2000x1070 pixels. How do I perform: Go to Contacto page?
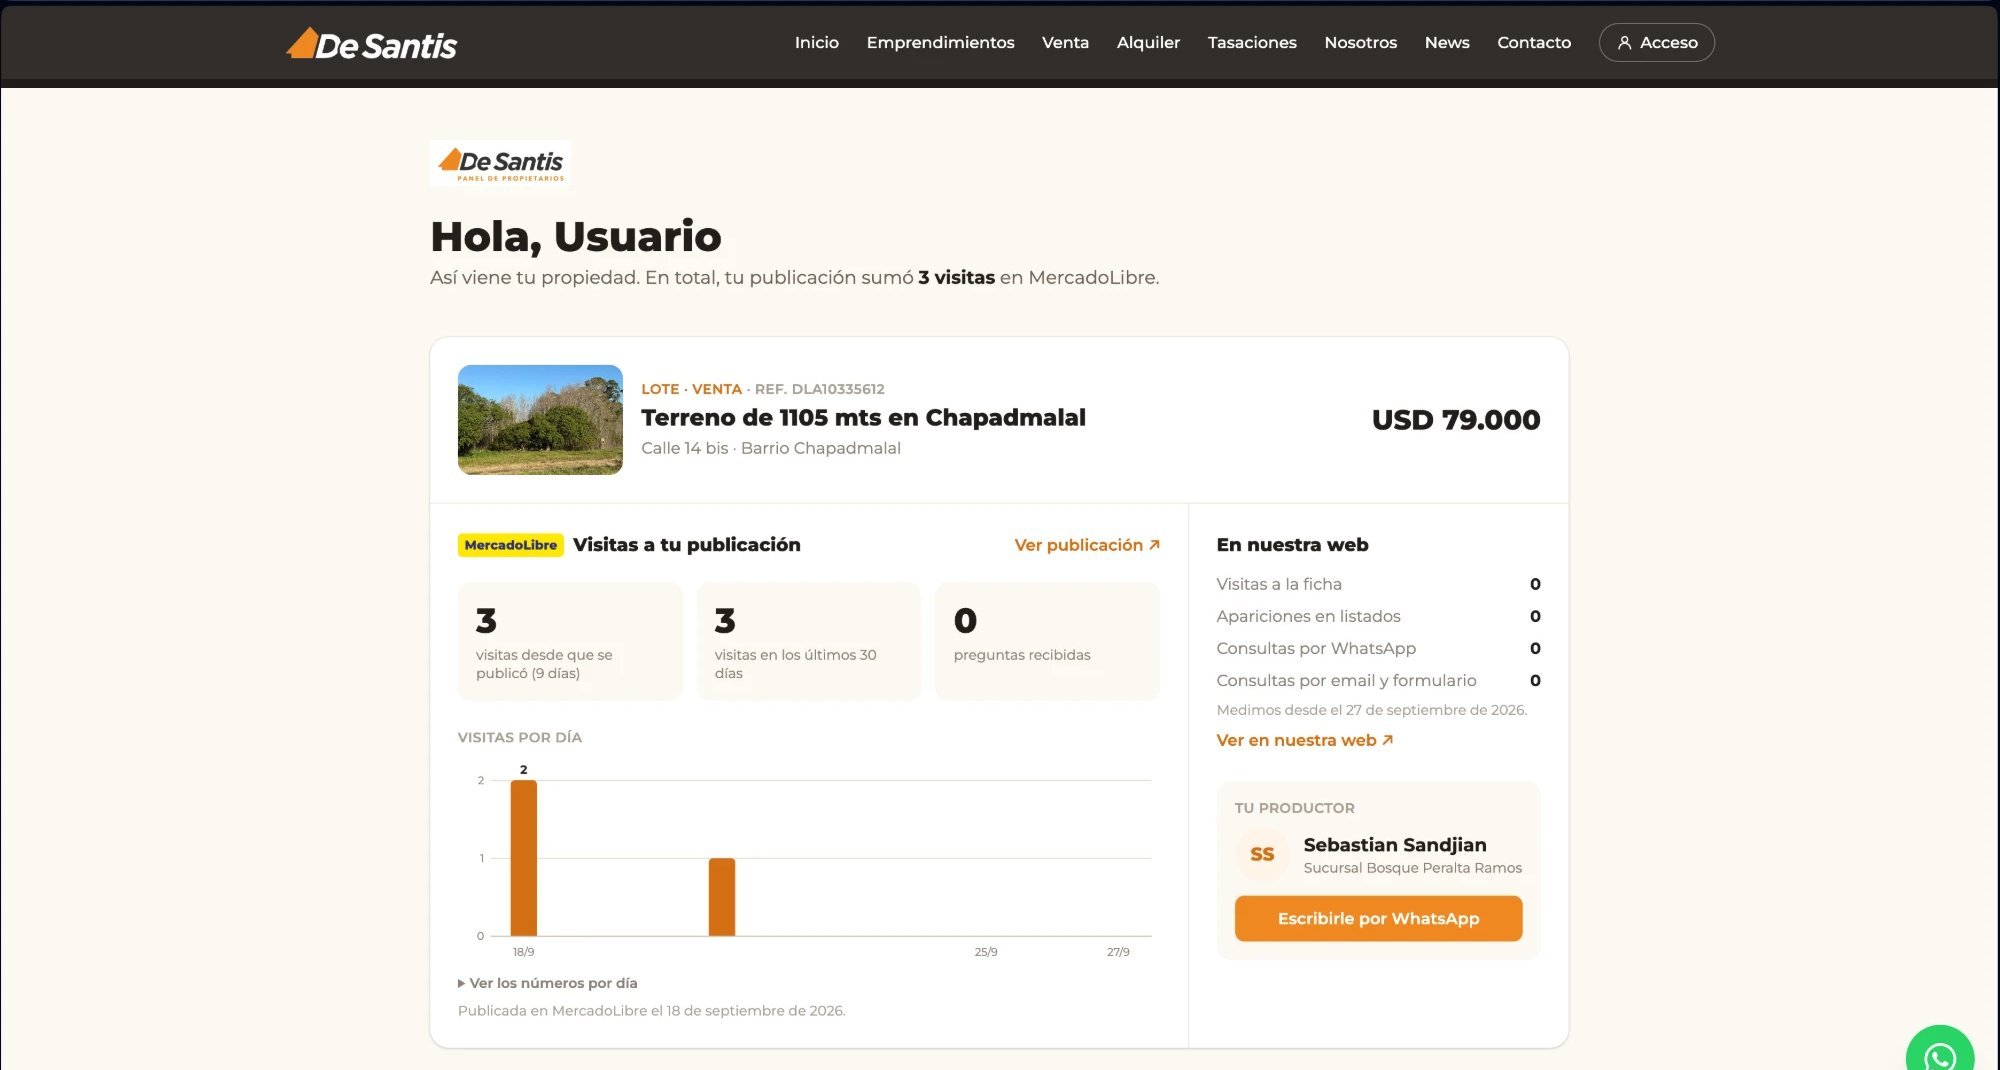pos(1534,42)
